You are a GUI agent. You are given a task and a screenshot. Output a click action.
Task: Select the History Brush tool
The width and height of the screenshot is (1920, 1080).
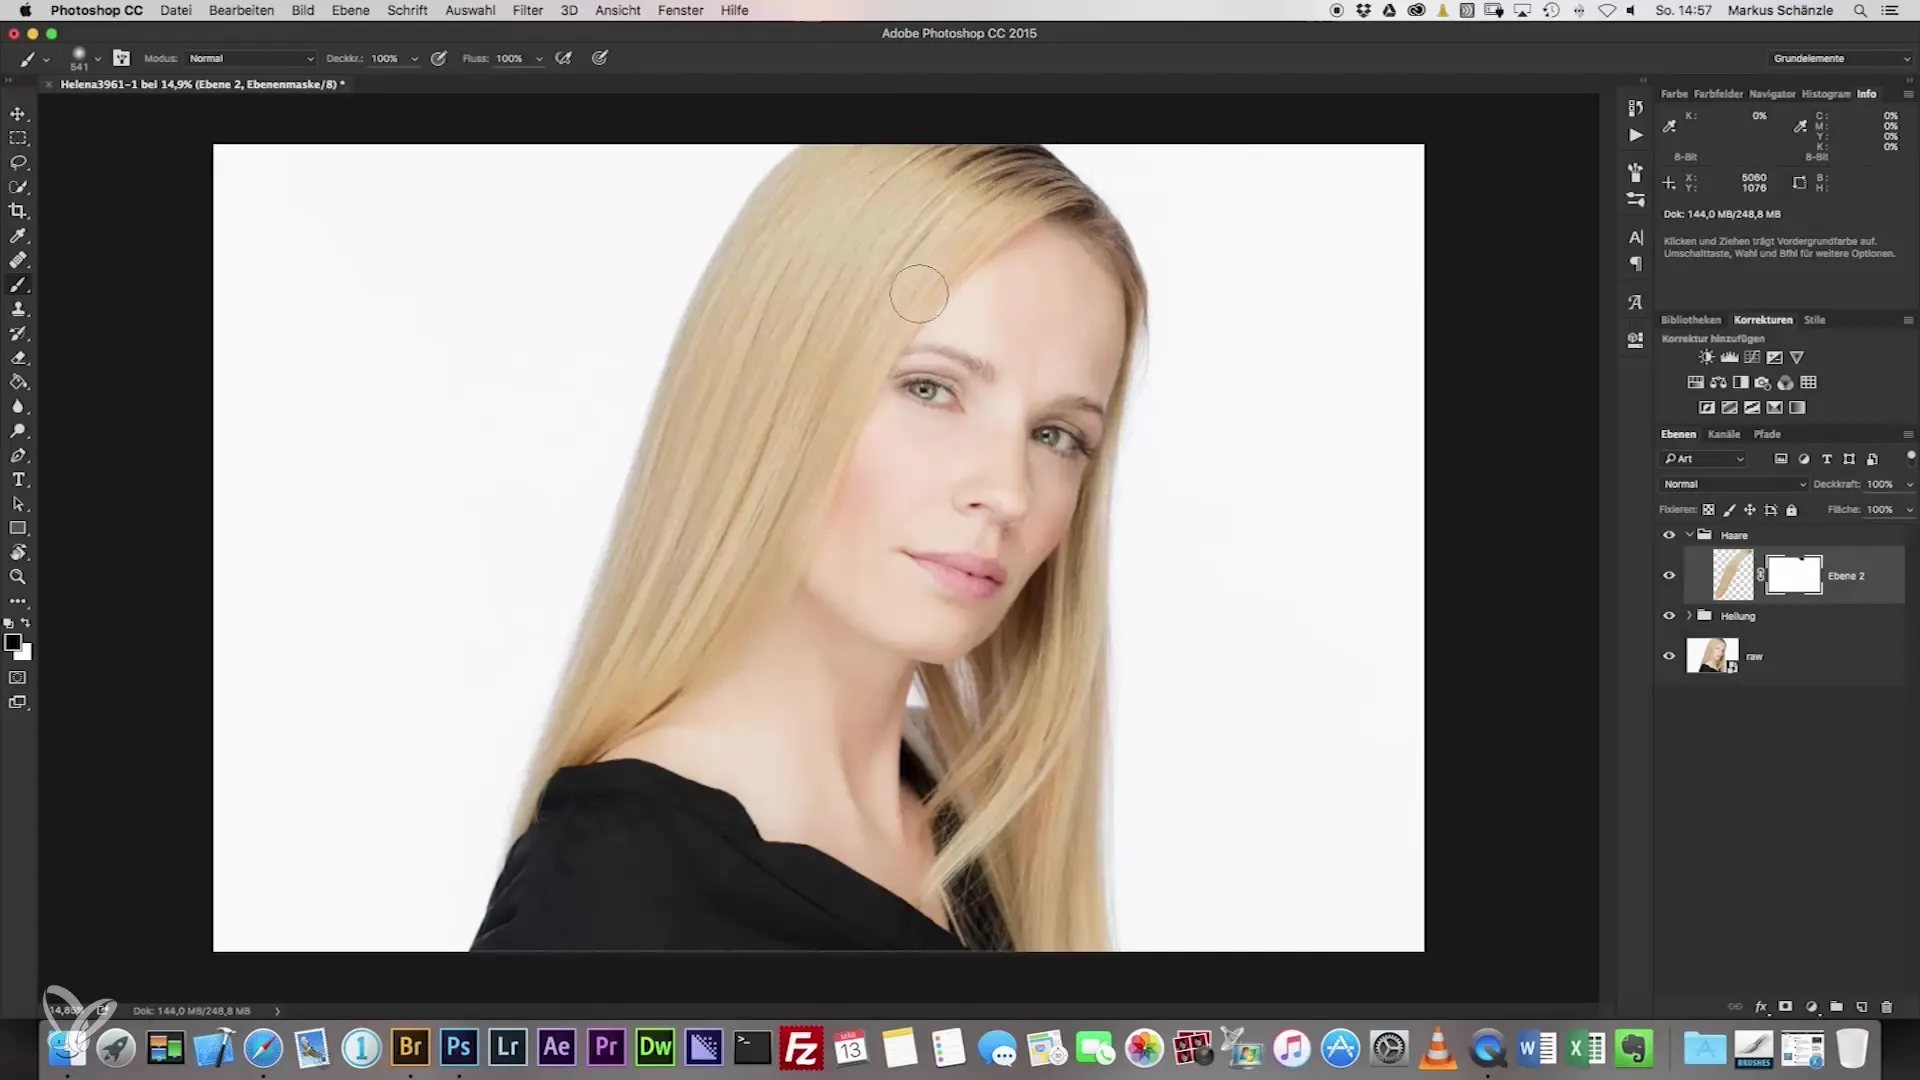[18, 333]
